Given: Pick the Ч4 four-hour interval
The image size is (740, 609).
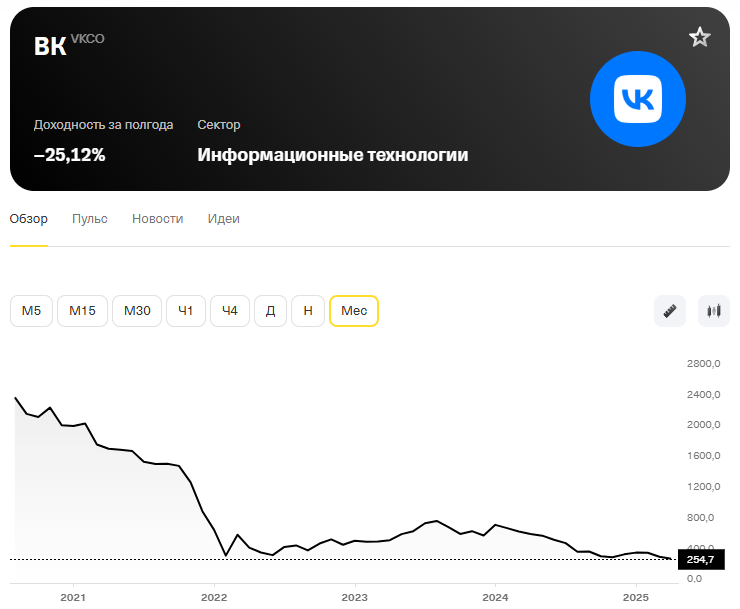Looking at the screenshot, I should coord(230,311).
